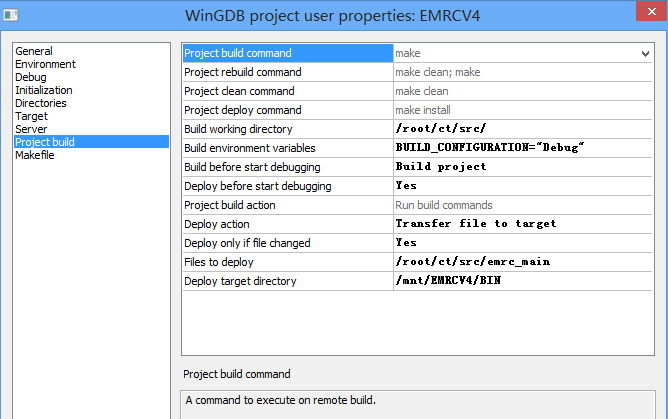Screen dimensions: 668x419
Task: Select the Makefile category
Action: click(x=35, y=155)
